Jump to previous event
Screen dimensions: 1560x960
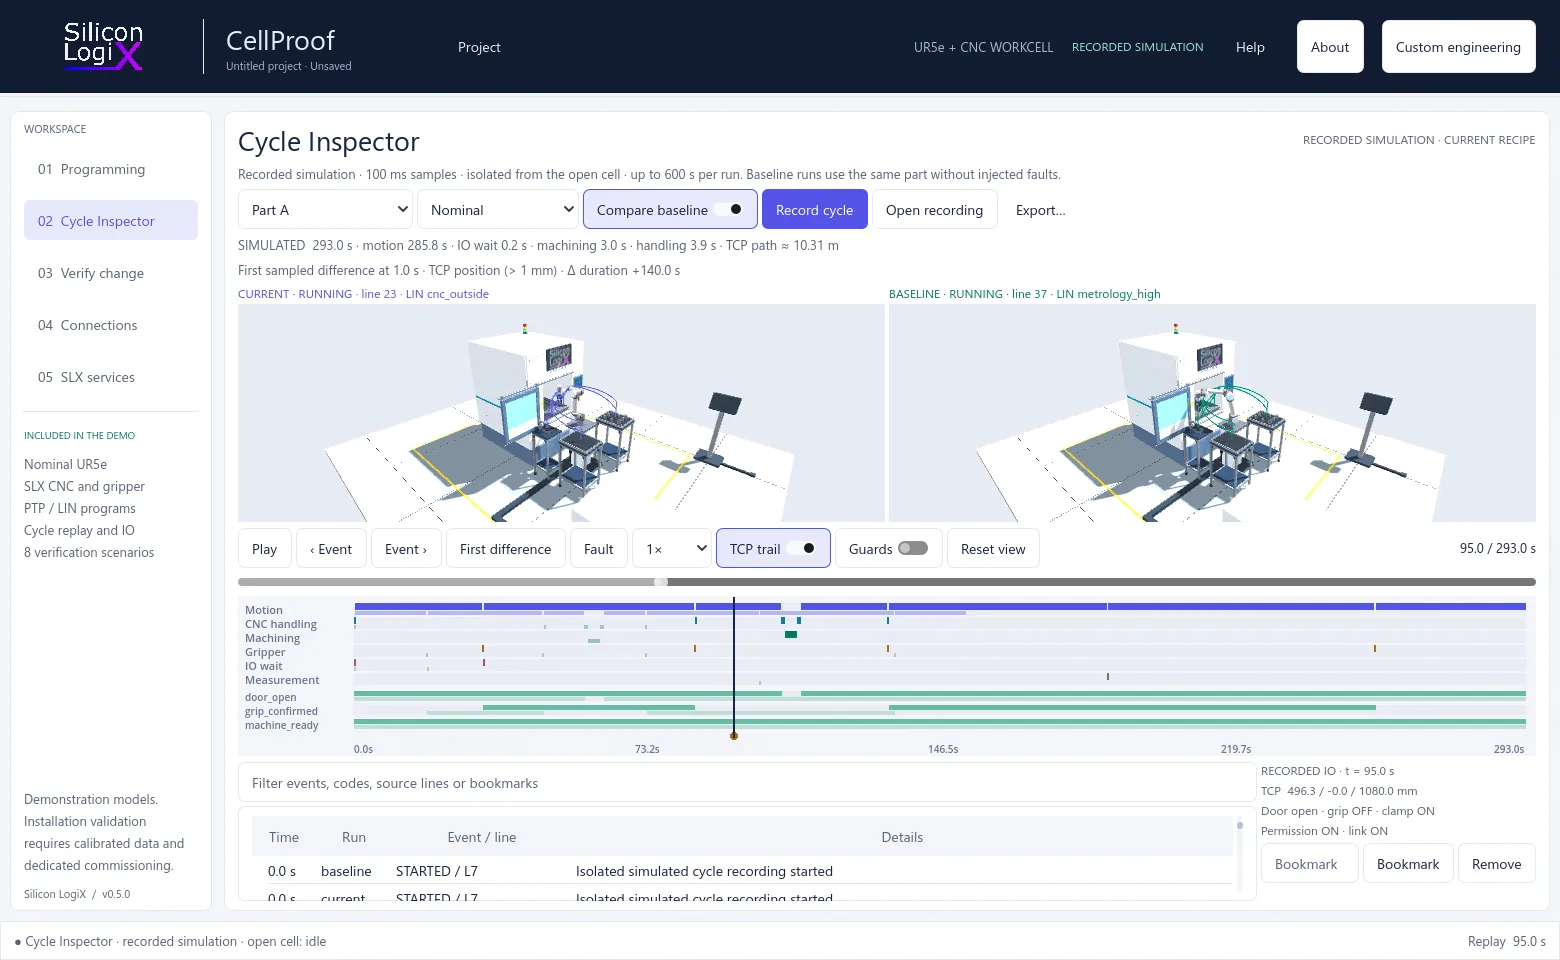tap(331, 549)
